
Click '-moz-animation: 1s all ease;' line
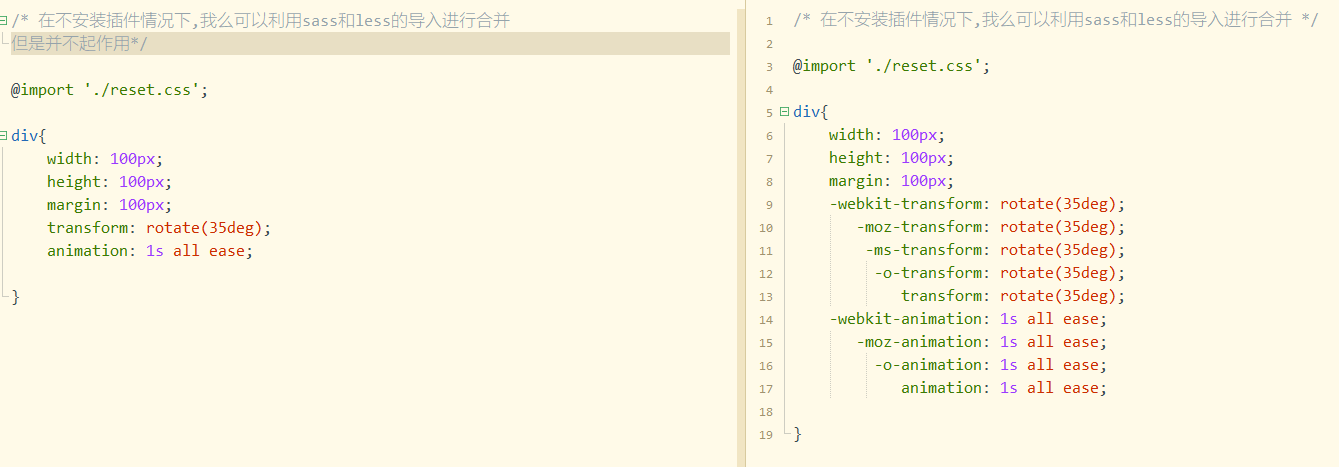(982, 342)
